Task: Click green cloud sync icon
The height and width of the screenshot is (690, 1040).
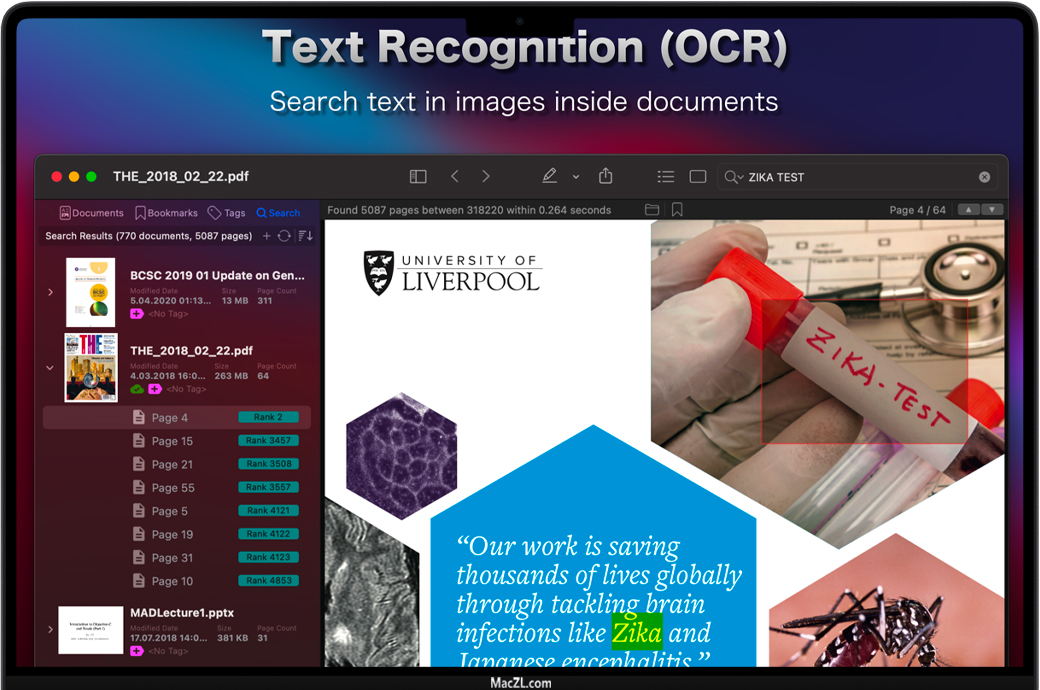Action: pos(137,389)
